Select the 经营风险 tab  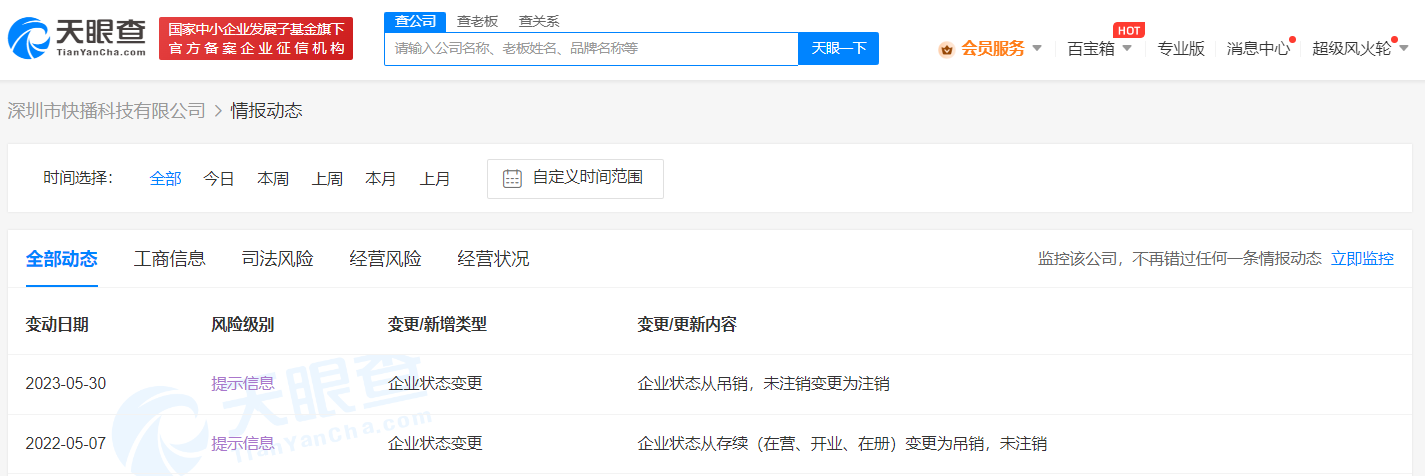(x=386, y=259)
